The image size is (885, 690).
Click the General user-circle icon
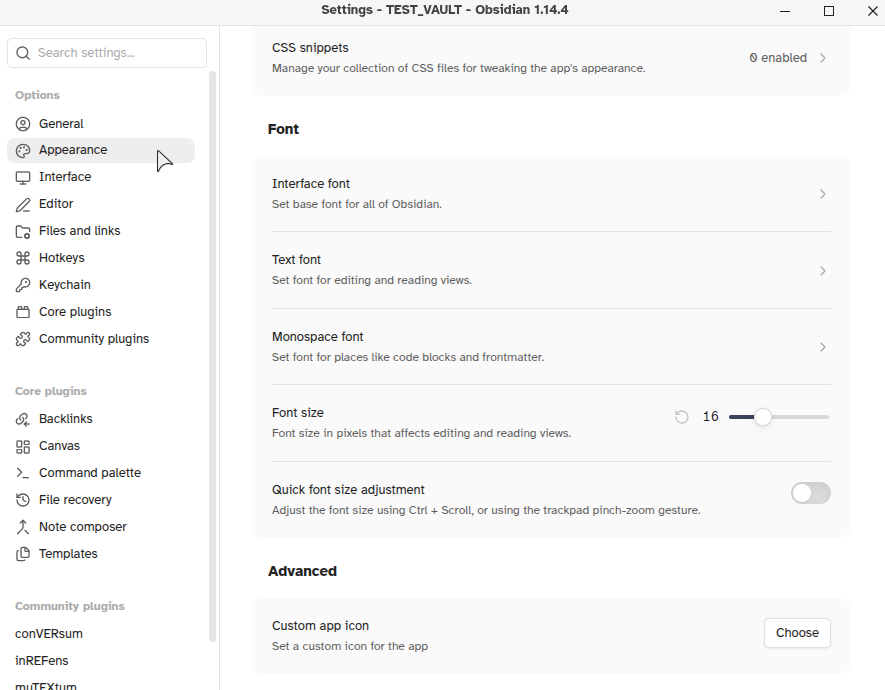(x=23, y=124)
